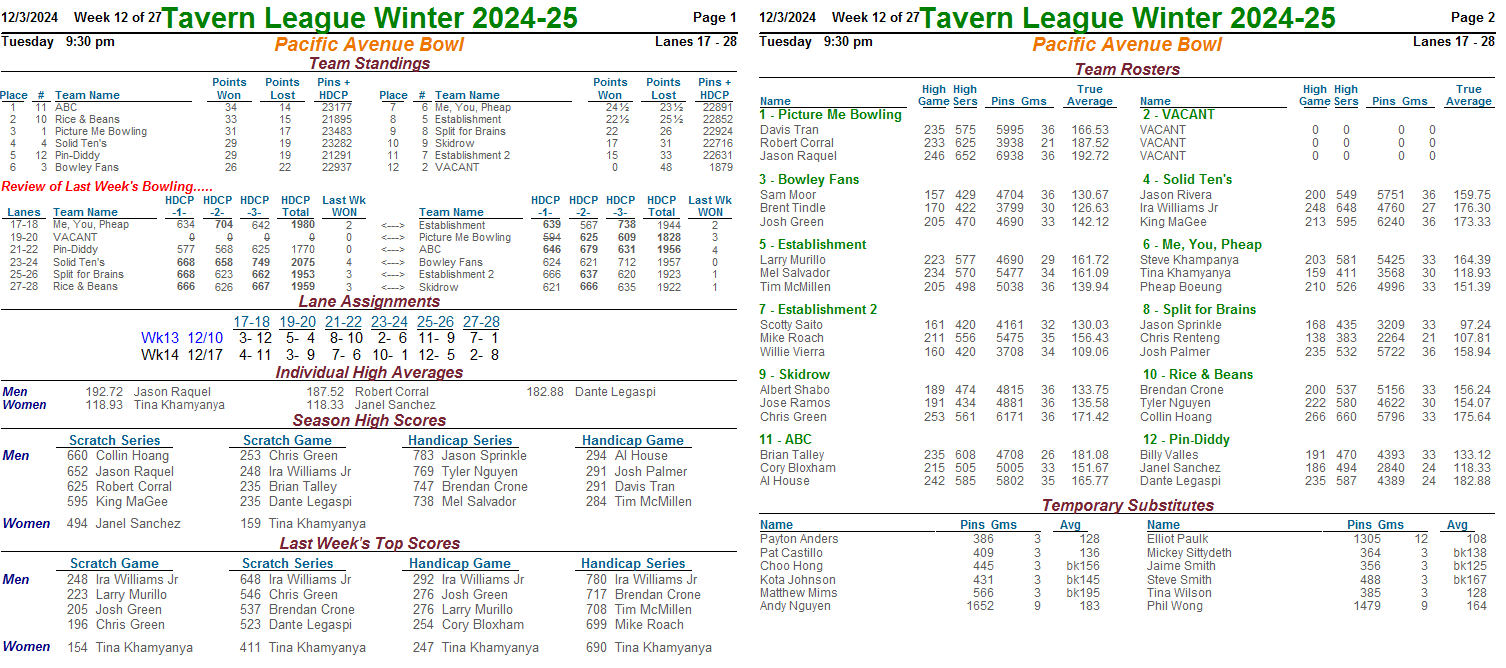Select the '11 - ABC' roster heading
The width and height of the screenshot is (1506, 668).
[786, 439]
